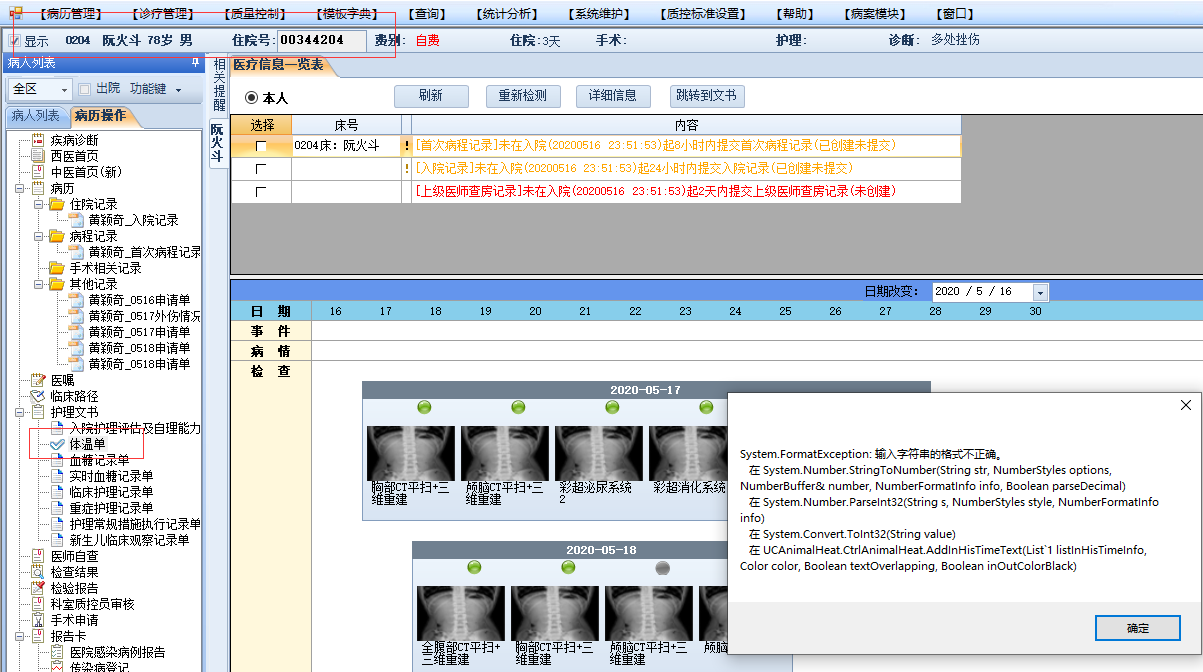Select the 病程记录 folder icon
Screen dimensions: 1203x672
(x=57, y=236)
